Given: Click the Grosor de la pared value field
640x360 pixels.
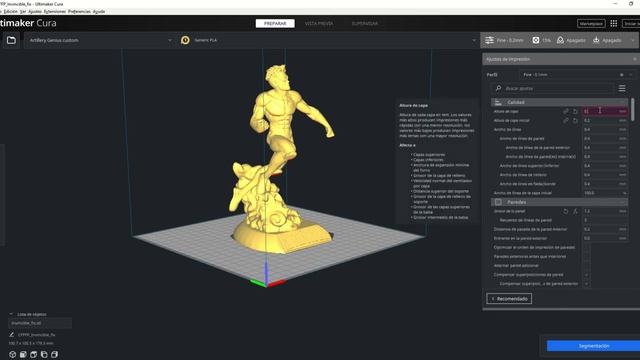Looking at the screenshot, I should click(x=605, y=211).
